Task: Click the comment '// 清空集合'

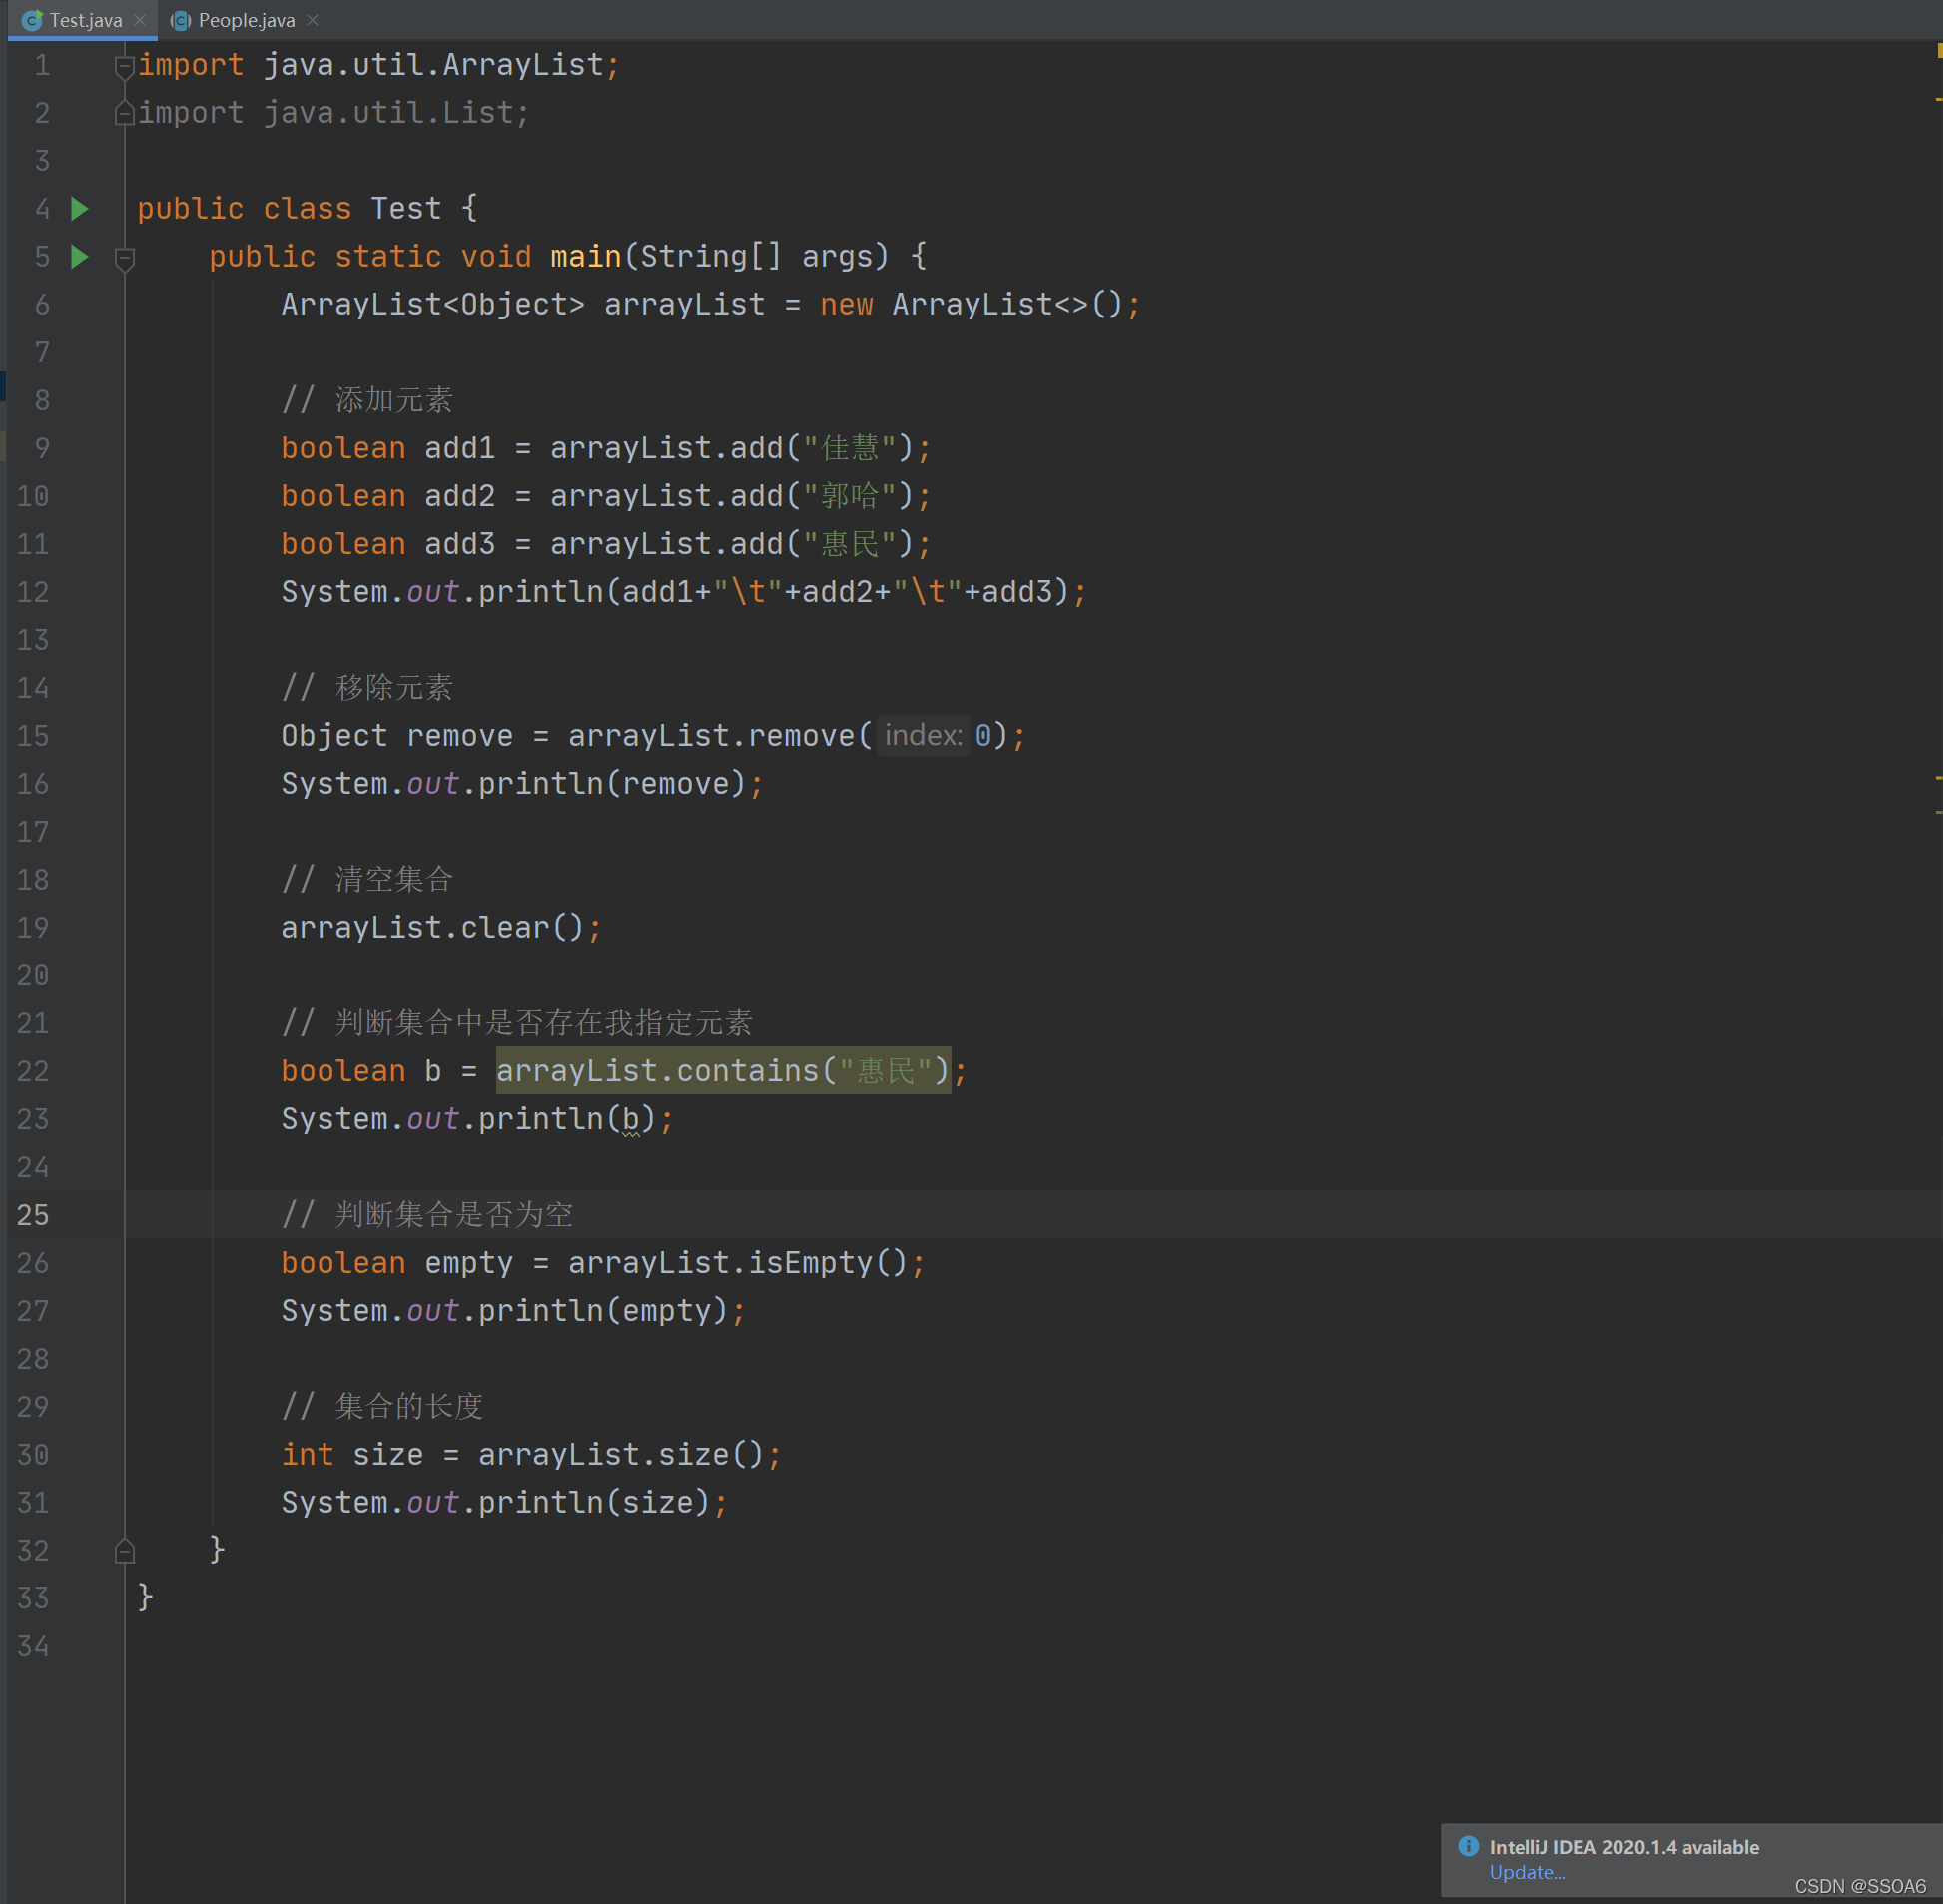Action: (x=367, y=879)
